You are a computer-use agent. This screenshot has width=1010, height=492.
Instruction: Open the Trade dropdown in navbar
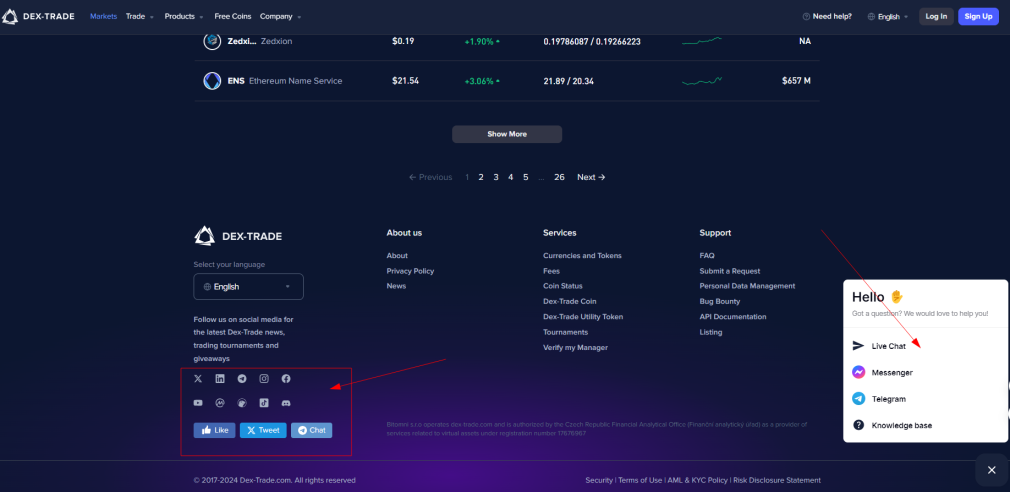tap(140, 16)
